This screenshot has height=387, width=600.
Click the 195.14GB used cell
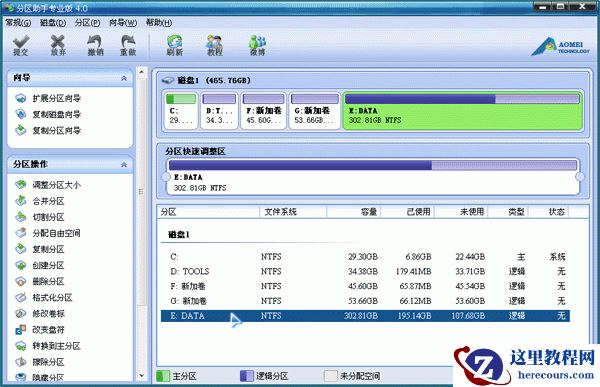[x=414, y=316]
